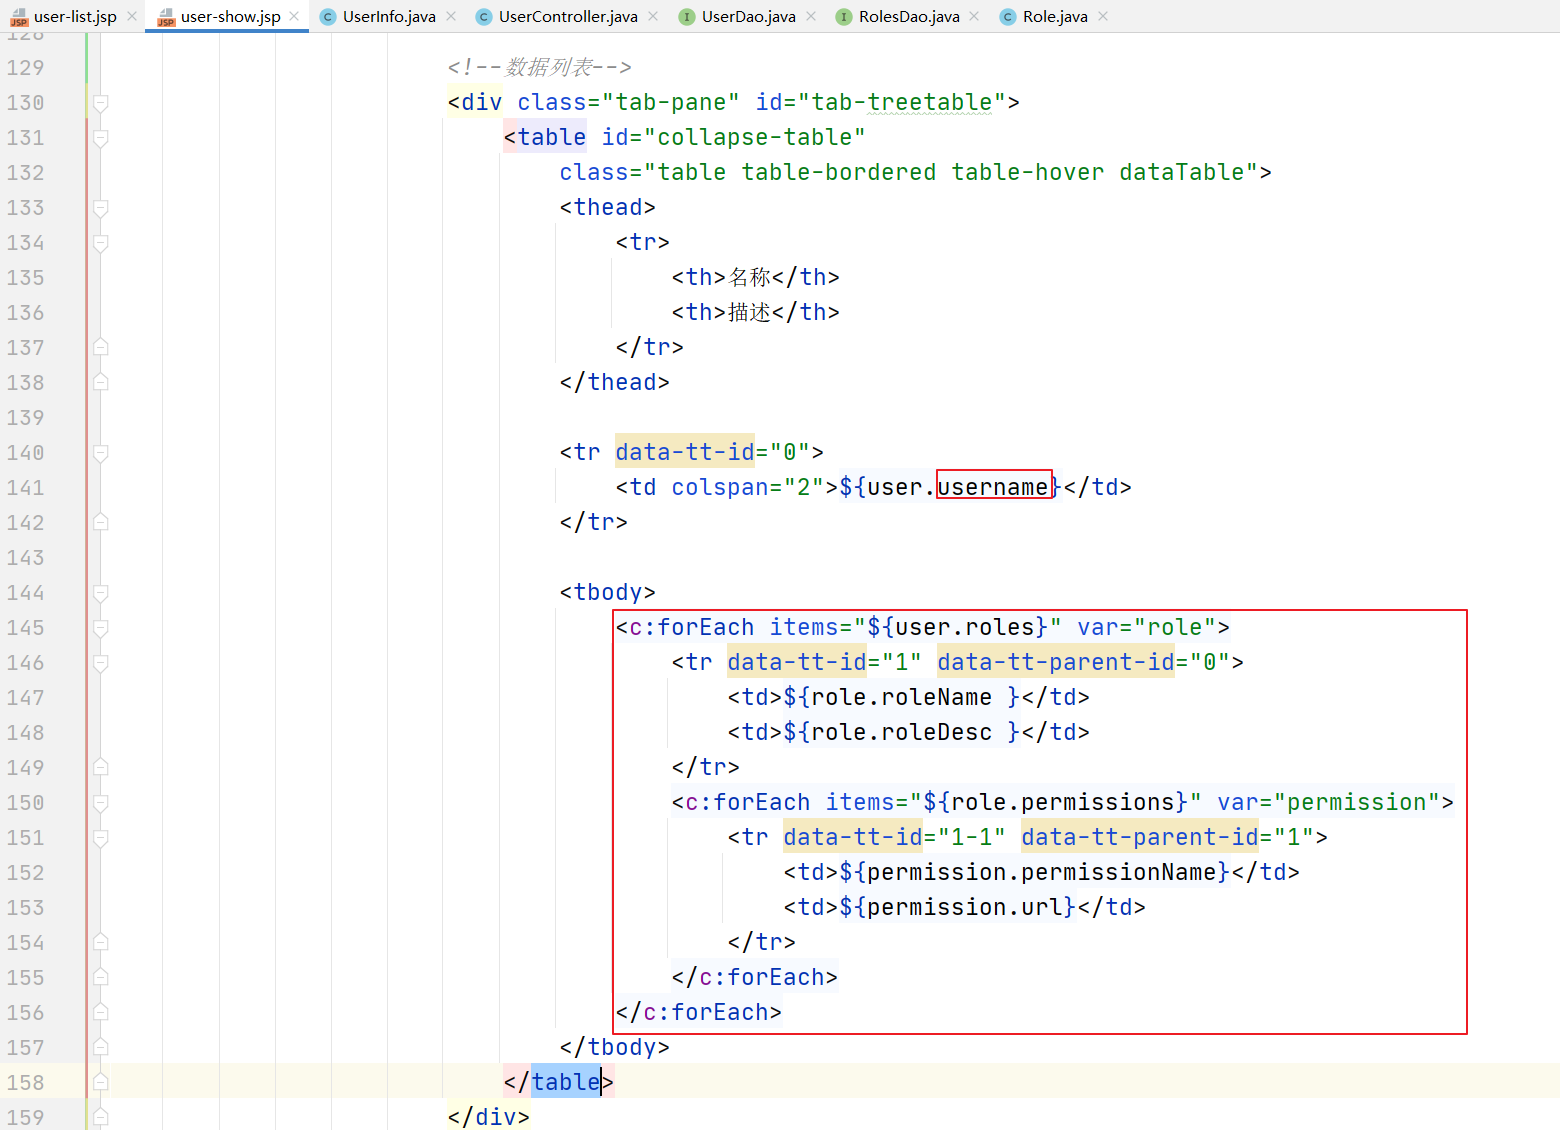This screenshot has width=1560, height=1130.
Task: Click the interface icon on UserDao.java tab
Action: pyautogui.click(x=686, y=16)
